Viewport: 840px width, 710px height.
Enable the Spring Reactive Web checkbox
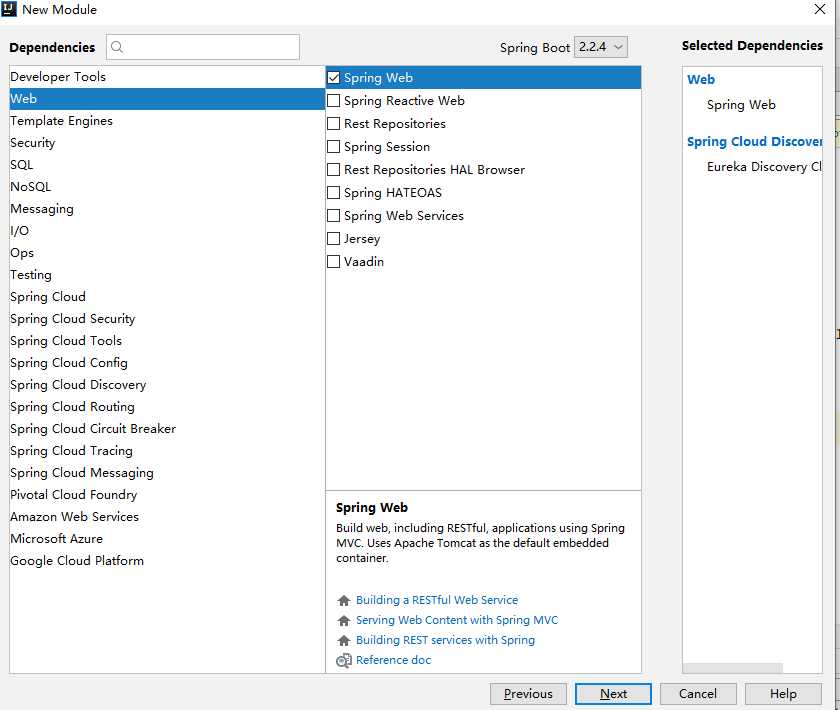tap(333, 101)
